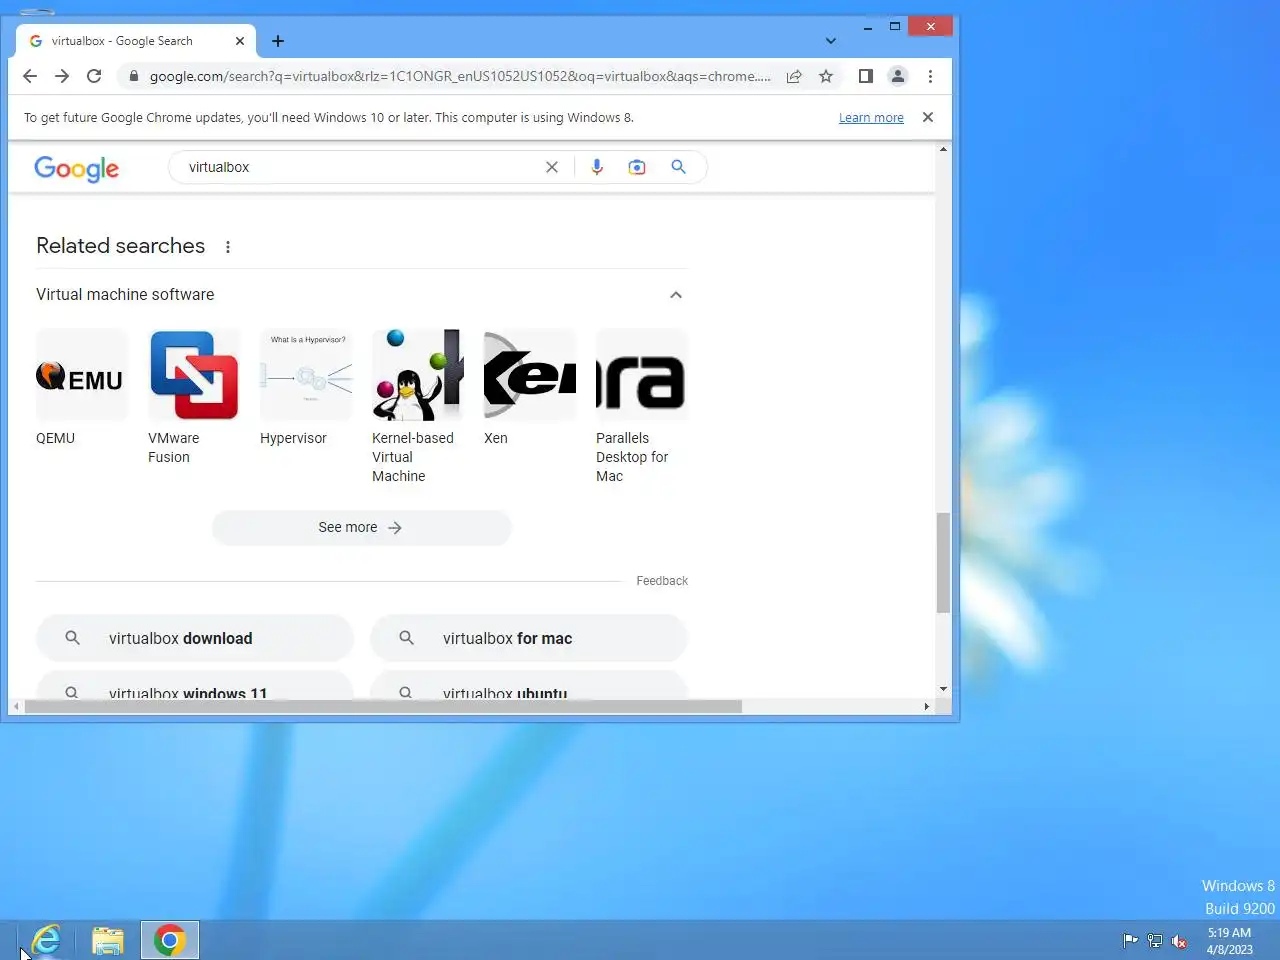The width and height of the screenshot is (1280, 960).
Task: Click inside the virtualbox search field
Action: [360, 167]
